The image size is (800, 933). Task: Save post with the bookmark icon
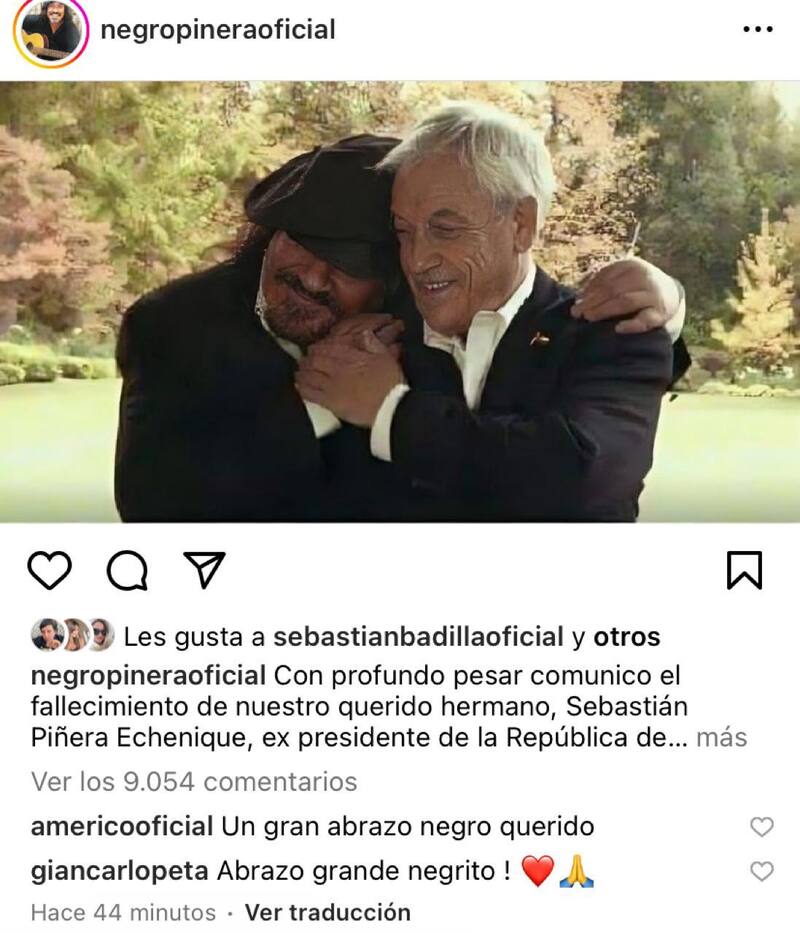point(744,570)
